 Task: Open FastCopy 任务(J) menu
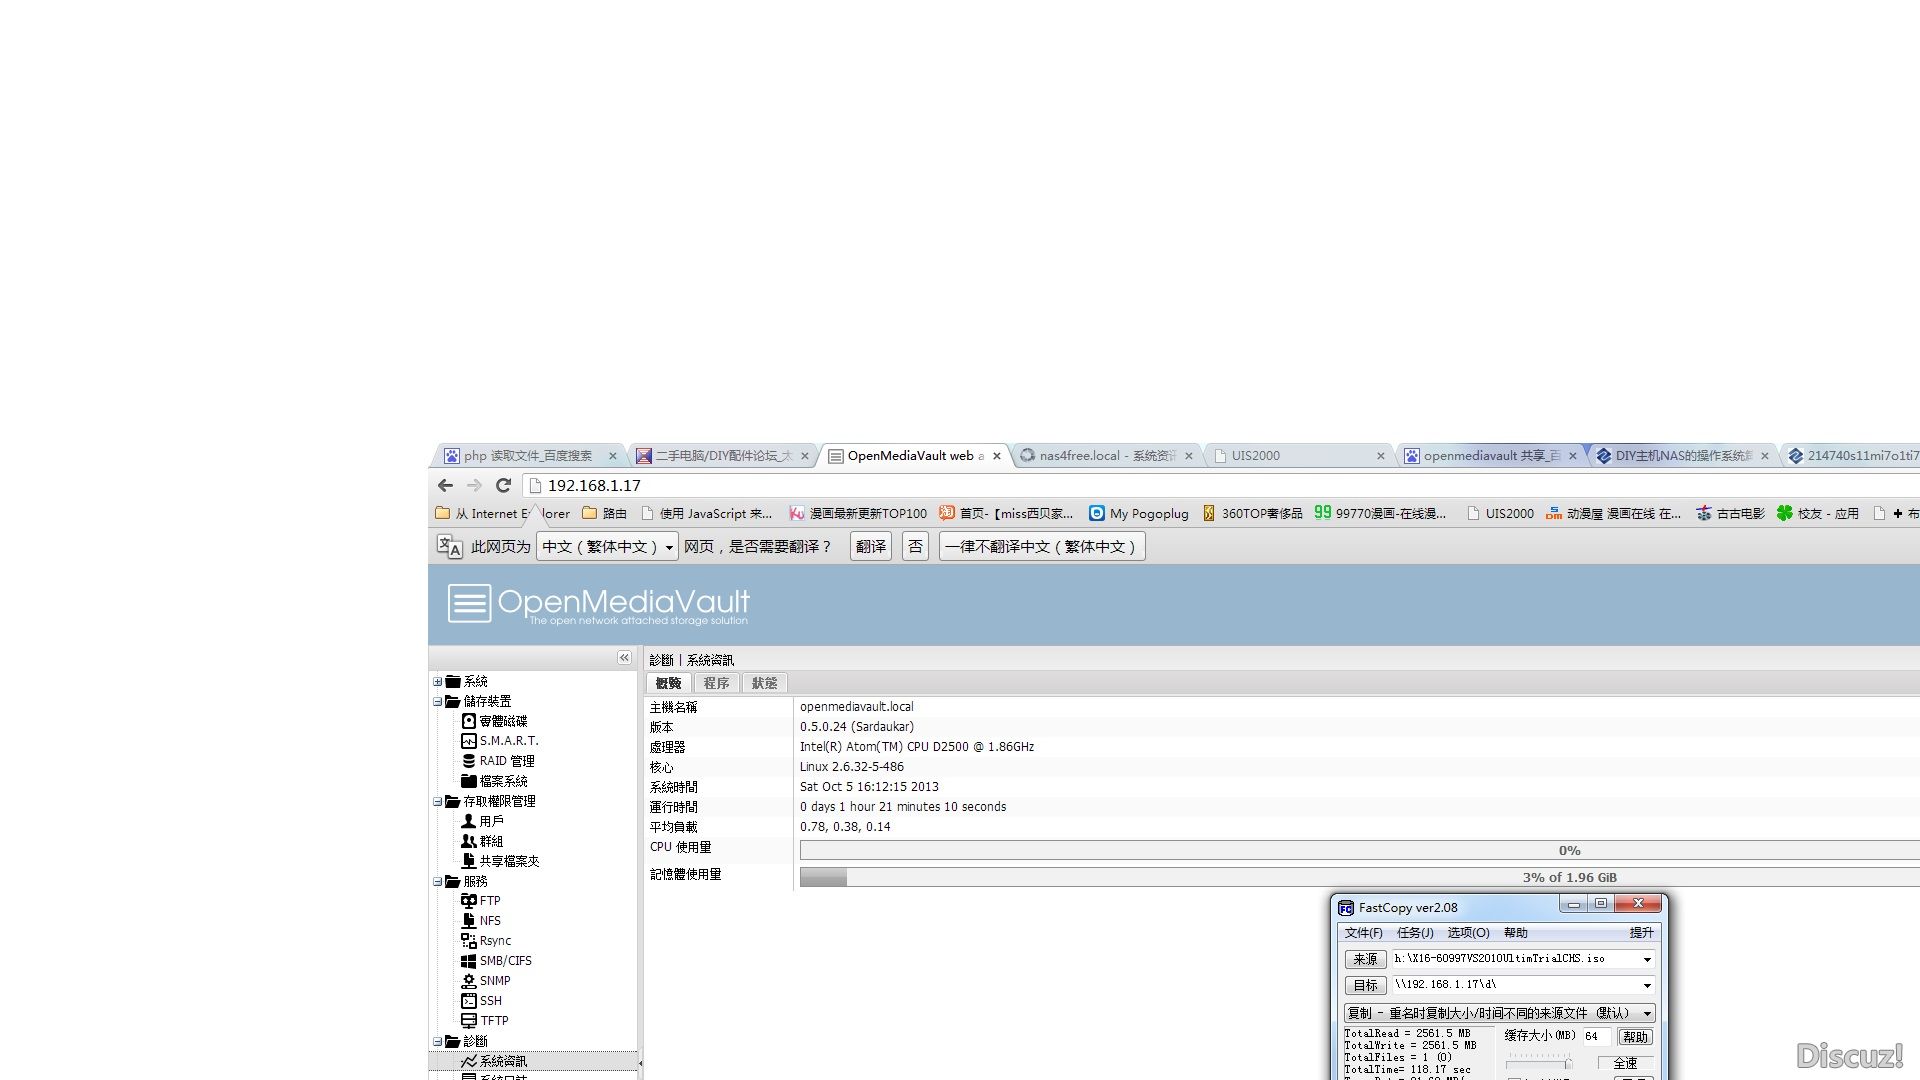1415,933
